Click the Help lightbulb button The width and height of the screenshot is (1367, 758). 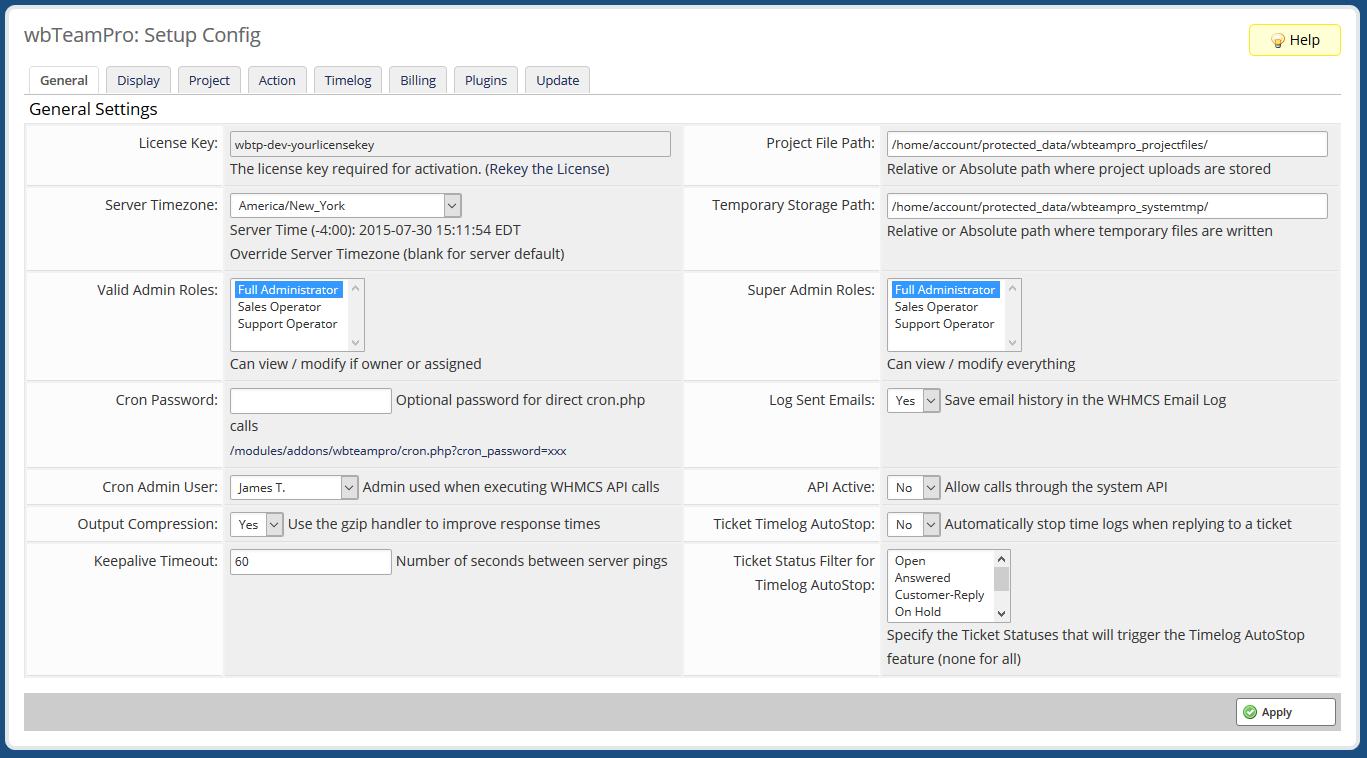tap(1294, 40)
